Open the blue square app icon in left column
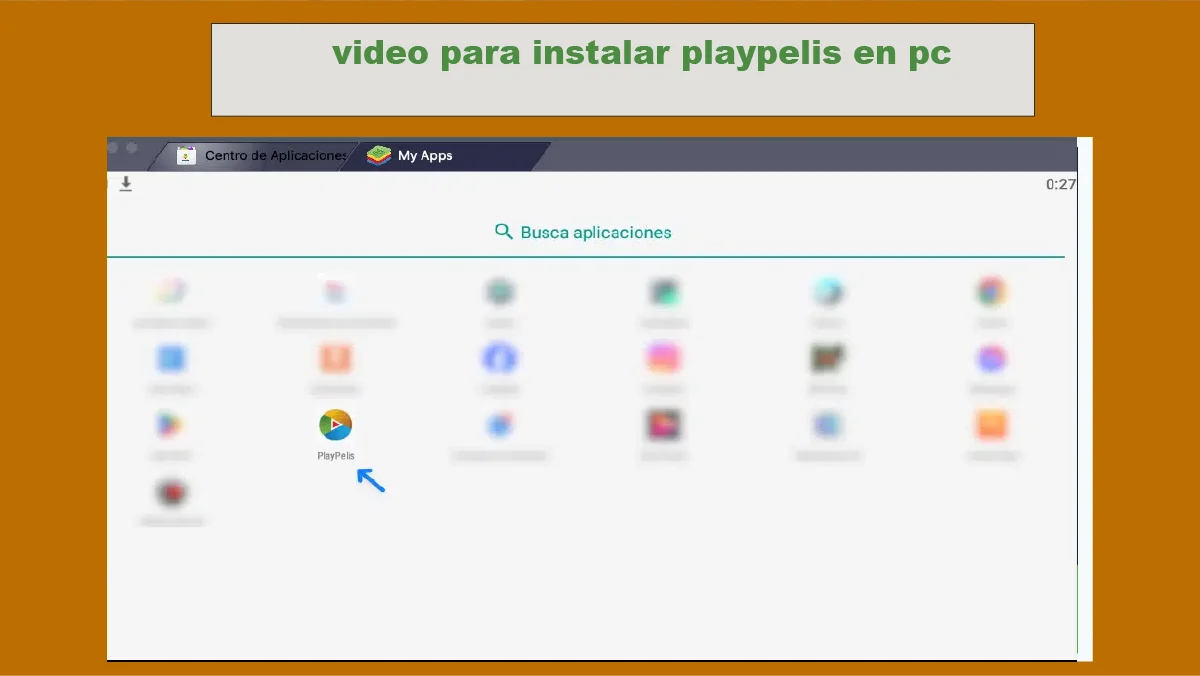Screen dimensions: 1200x676 [x=171, y=359]
